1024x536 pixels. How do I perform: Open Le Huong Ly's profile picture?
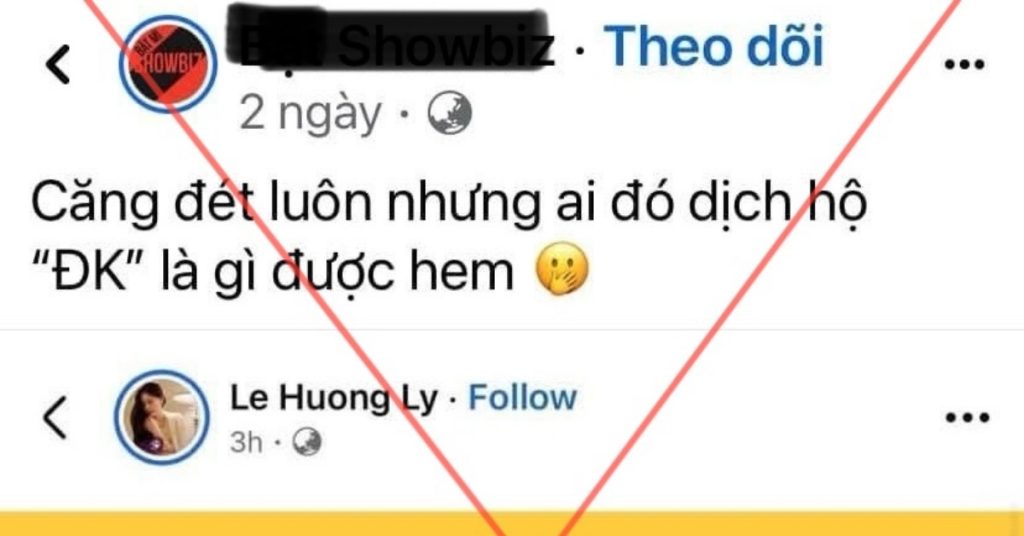coord(162,417)
